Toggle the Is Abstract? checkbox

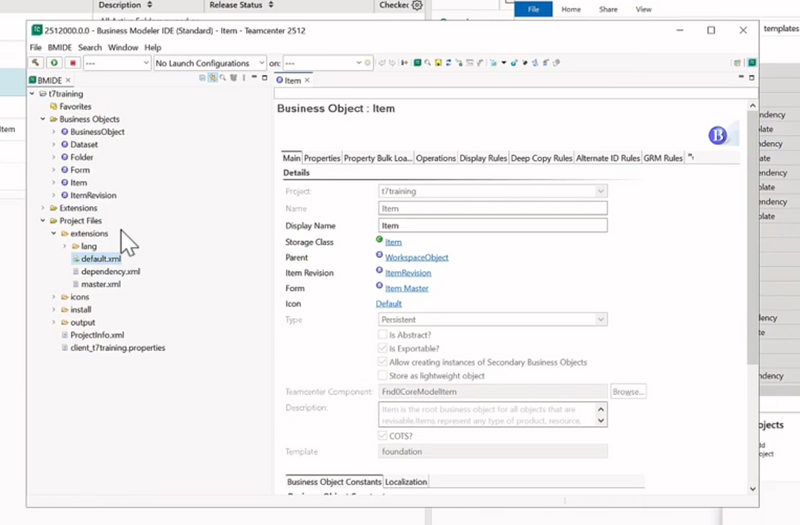[x=382, y=334]
